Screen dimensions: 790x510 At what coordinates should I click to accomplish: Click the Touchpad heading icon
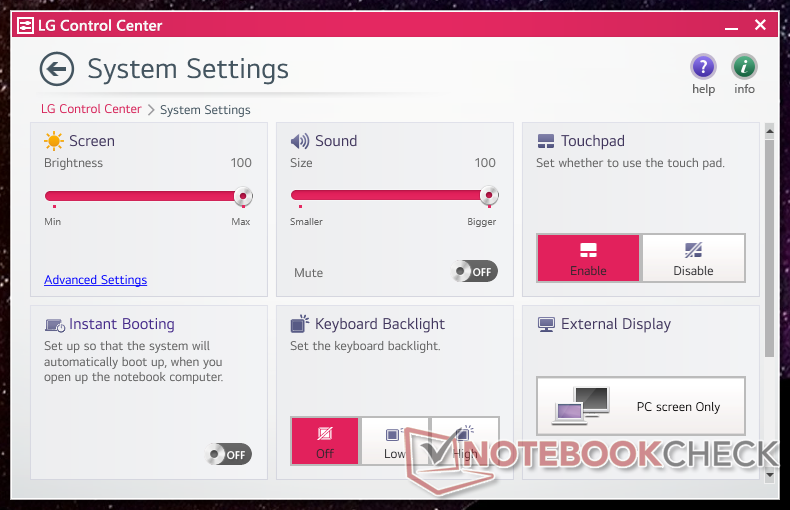(x=546, y=141)
